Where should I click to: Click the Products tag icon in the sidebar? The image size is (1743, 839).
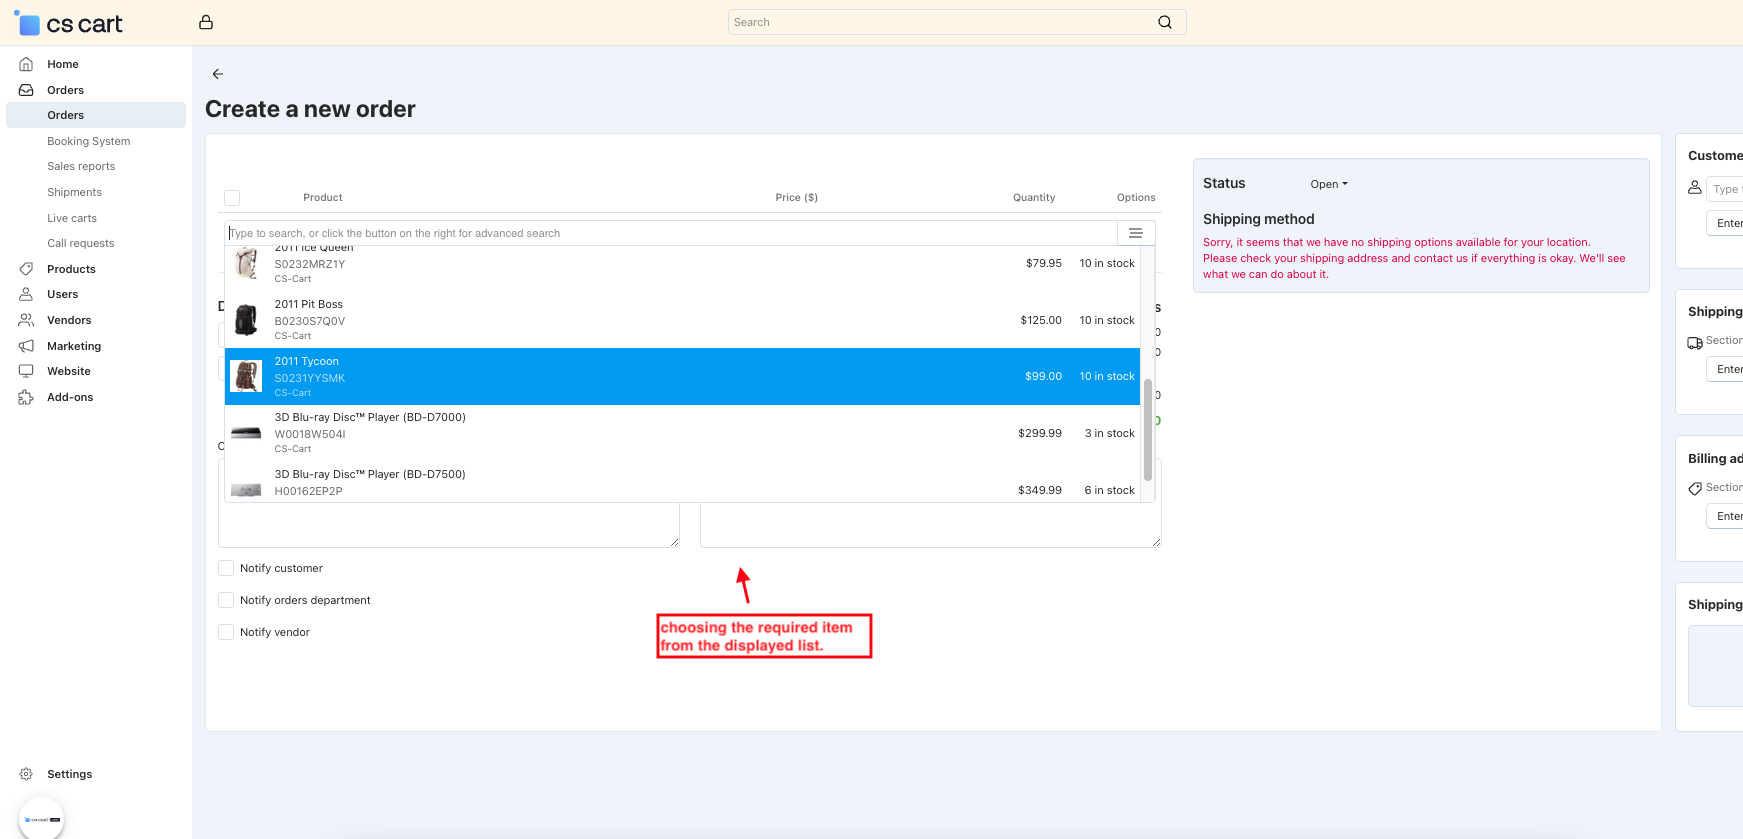point(26,269)
